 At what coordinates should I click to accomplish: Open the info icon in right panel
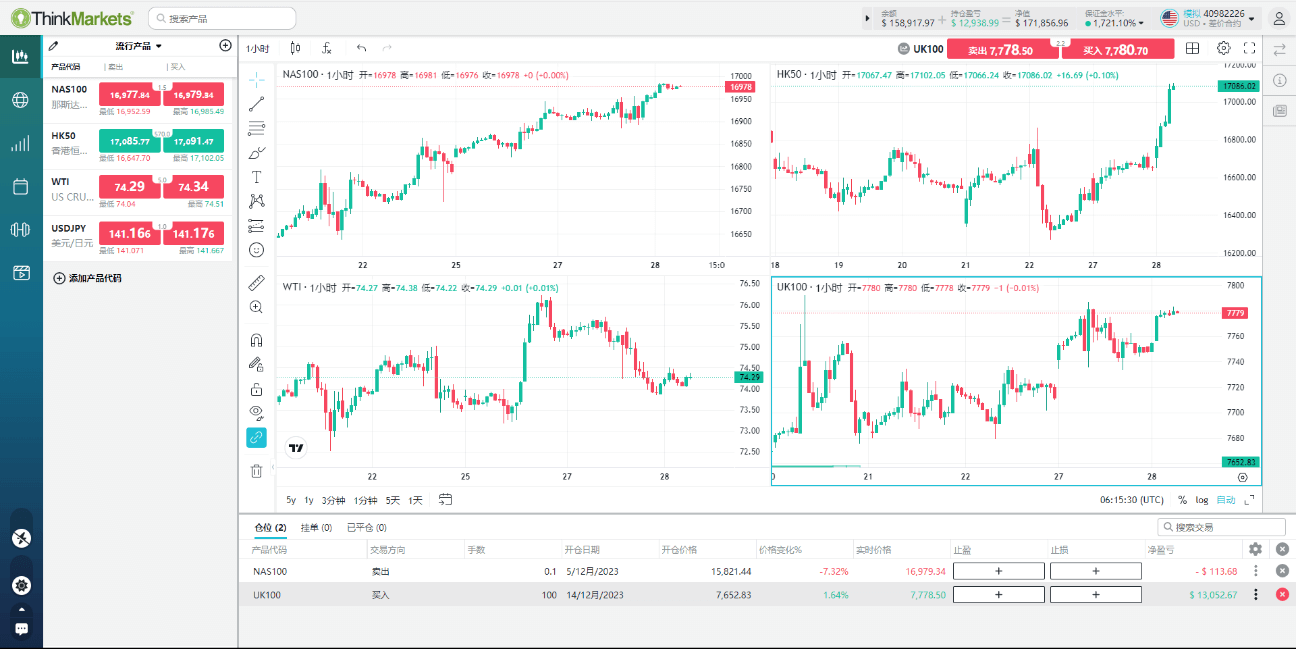tap(1279, 80)
